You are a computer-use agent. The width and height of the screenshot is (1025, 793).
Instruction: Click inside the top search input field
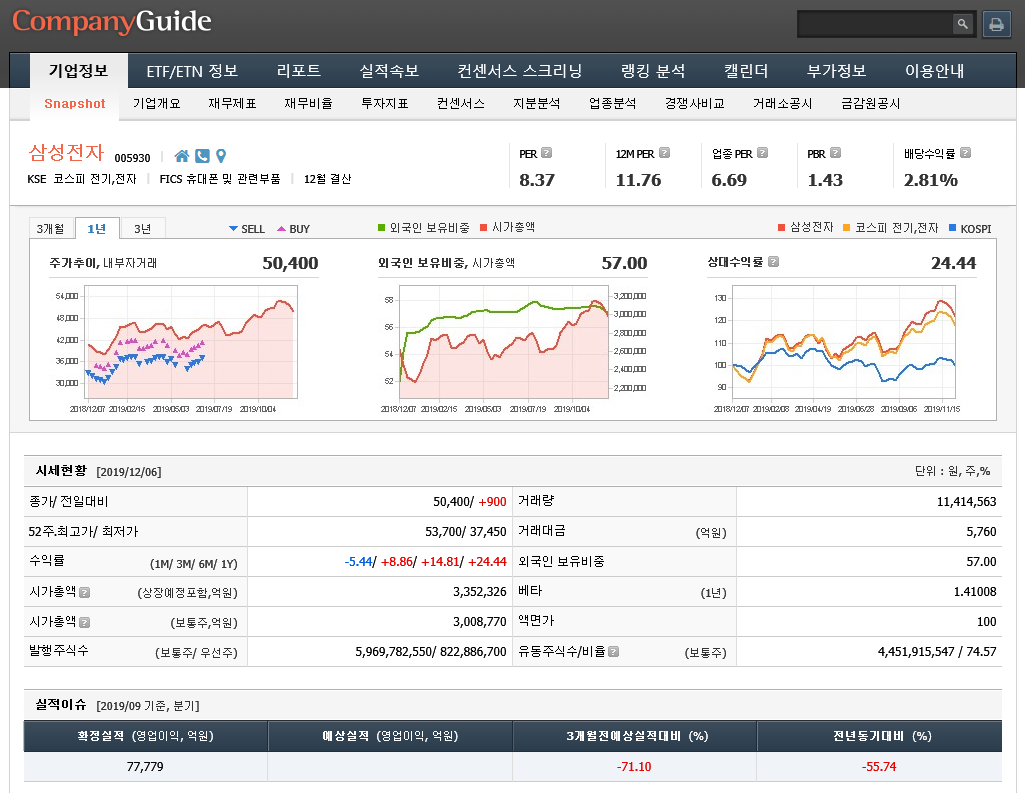pyautogui.click(x=875, y=24)
